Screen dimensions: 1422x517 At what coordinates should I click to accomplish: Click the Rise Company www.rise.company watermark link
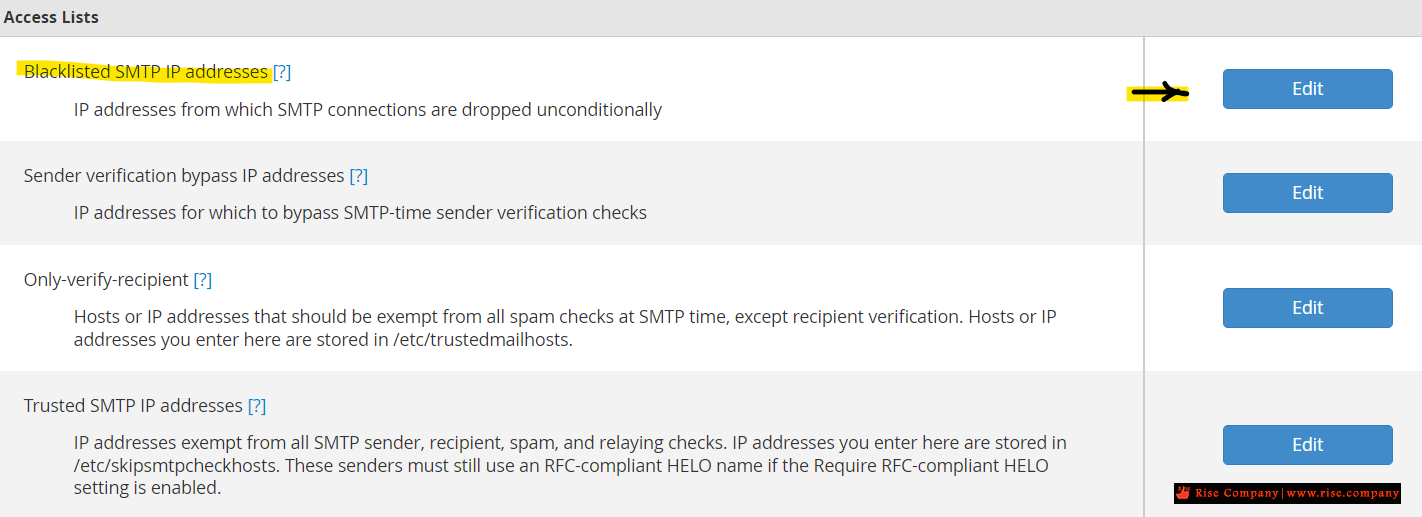[x=1287, y=493]
